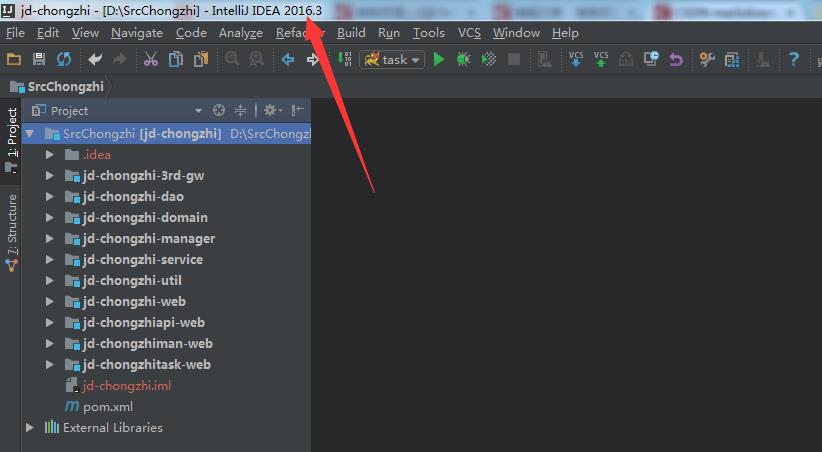This screenshot has width=822, height=452.
Task: Run with Coverage icon
Action: [x=489, y=59]
